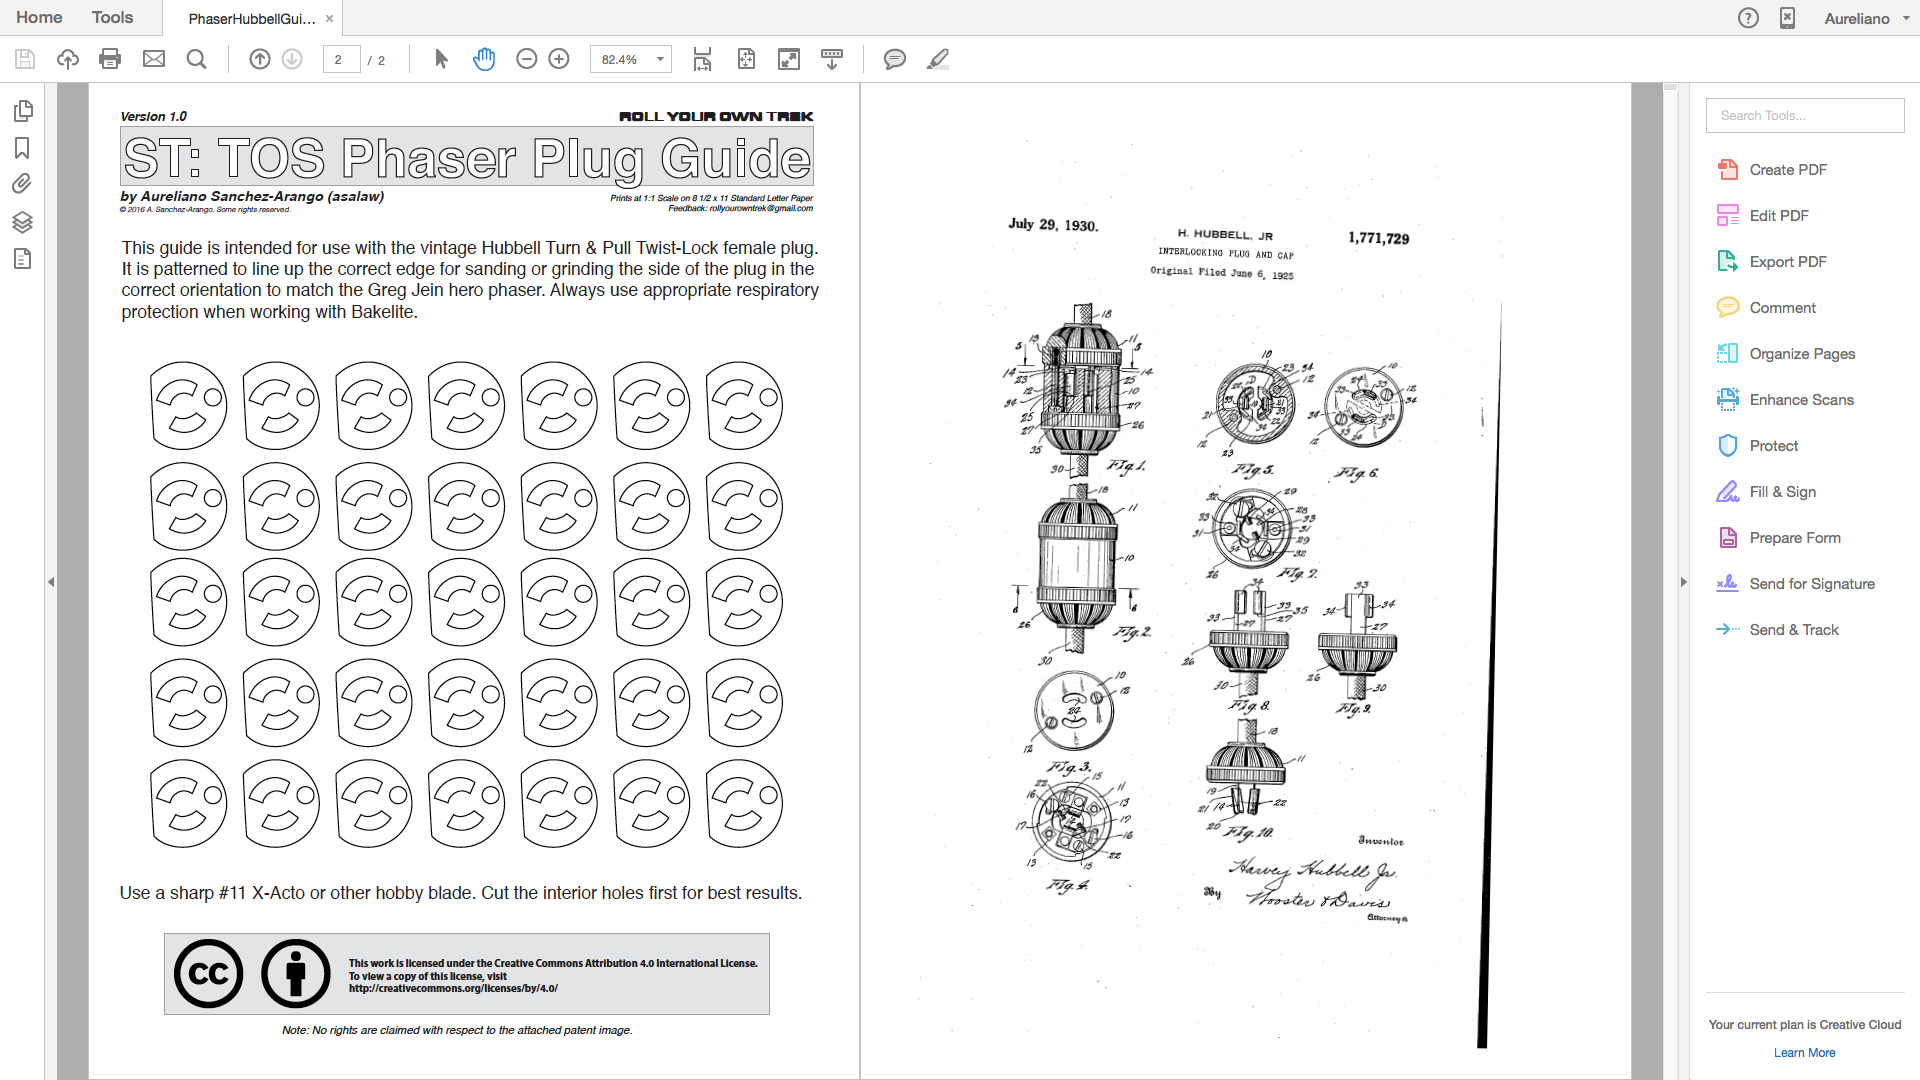
Task: Open page thumbnails panel icon
Action: coord(23,111)
